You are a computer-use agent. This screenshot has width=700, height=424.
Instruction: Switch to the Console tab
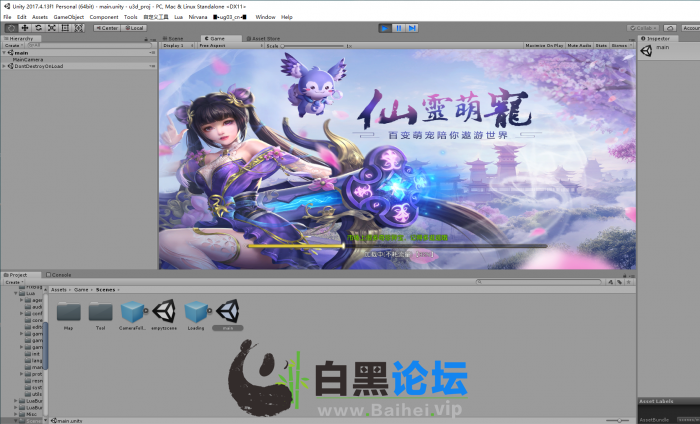(x=59, y=275)
